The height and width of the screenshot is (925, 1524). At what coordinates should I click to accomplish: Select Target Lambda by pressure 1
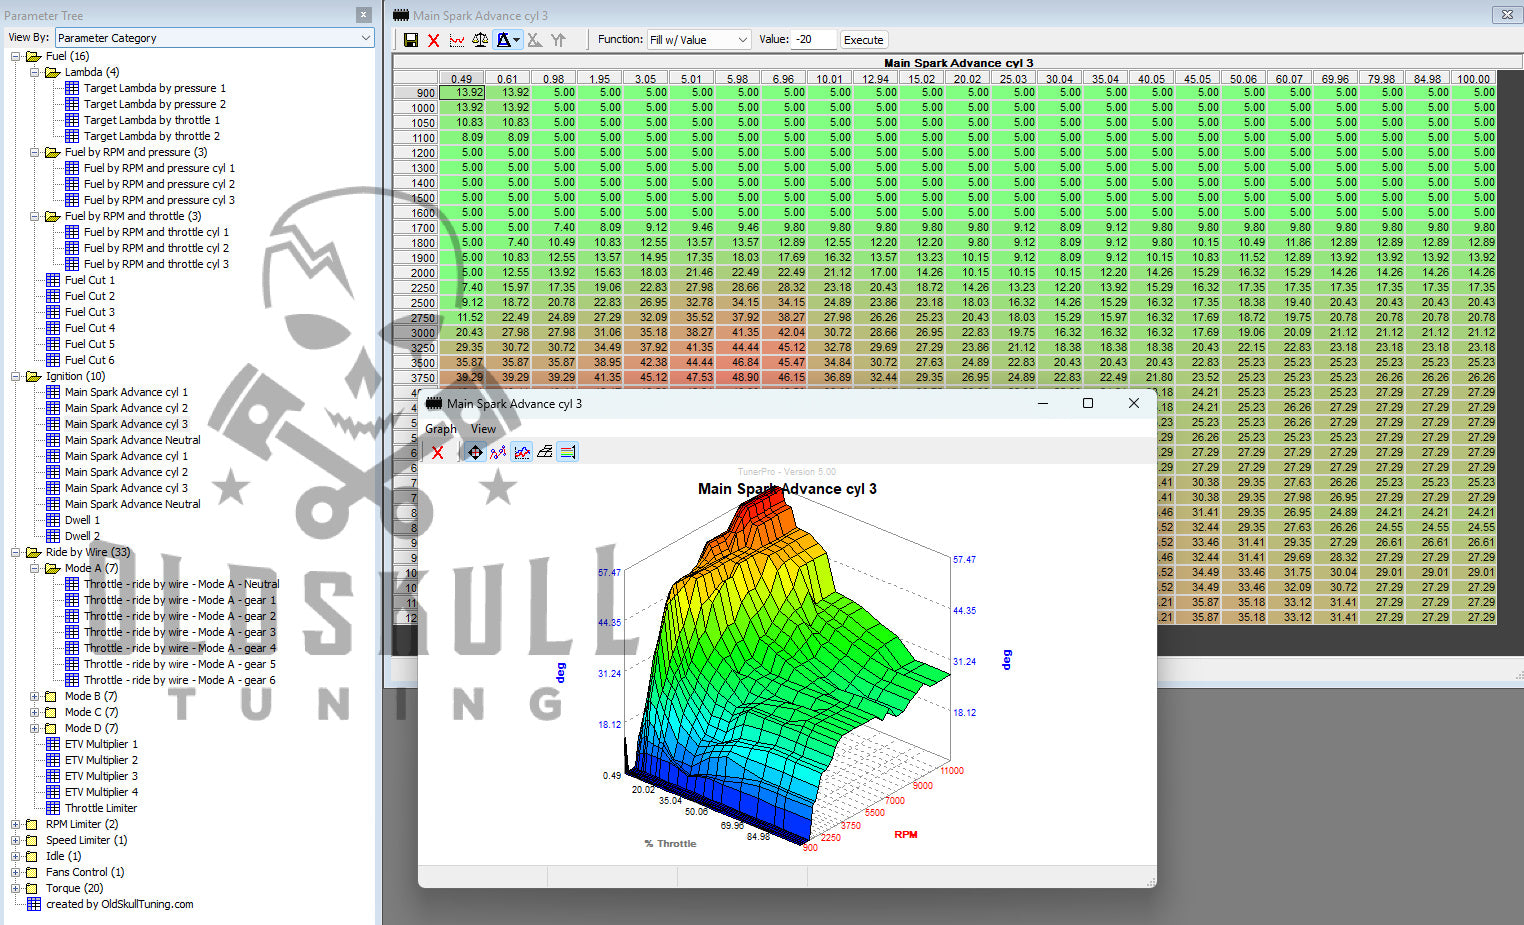tap(155, 88)
